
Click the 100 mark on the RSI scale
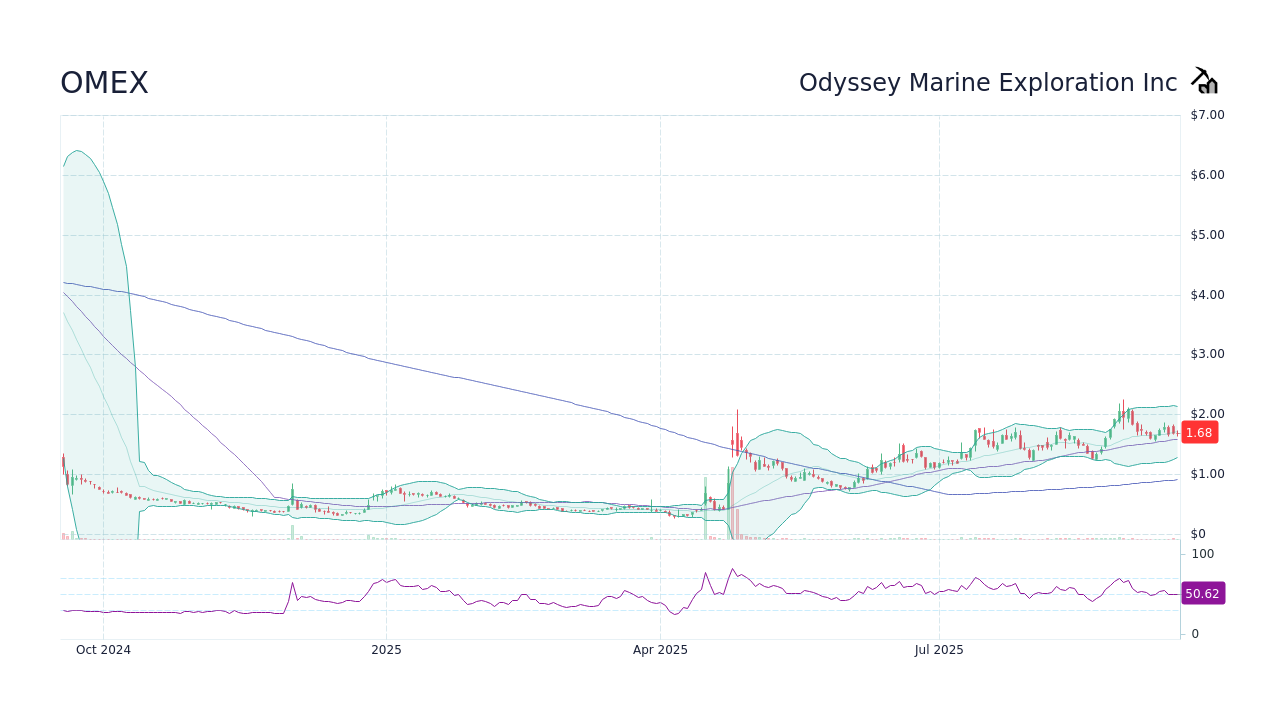1202,554
